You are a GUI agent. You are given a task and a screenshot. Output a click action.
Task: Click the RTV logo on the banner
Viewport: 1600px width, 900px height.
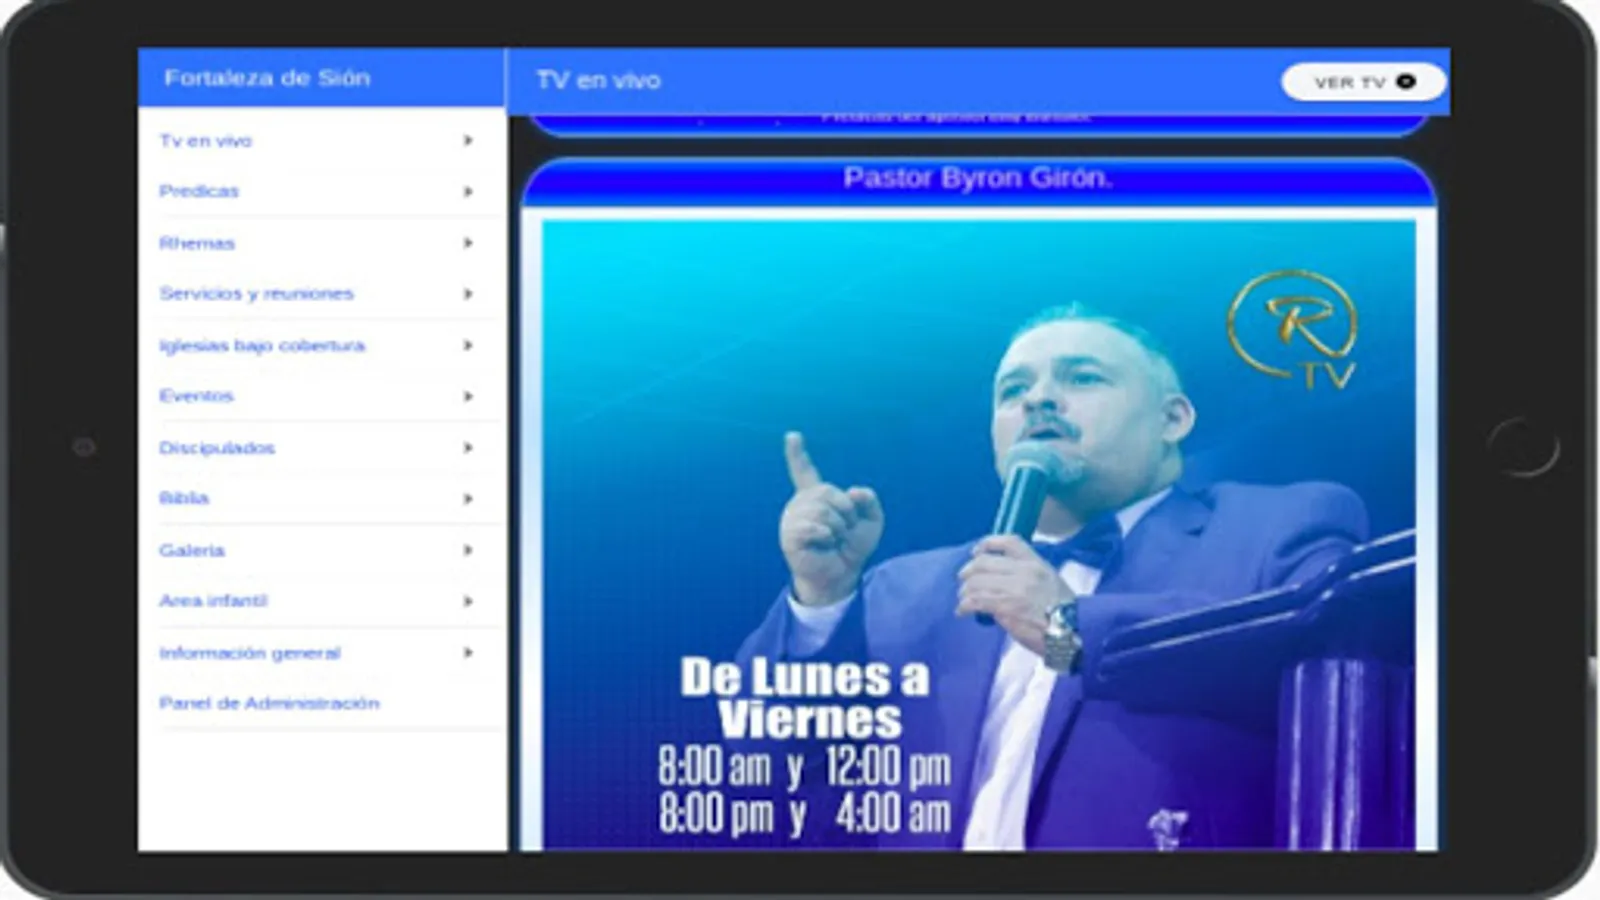[x=1294, y=329]
